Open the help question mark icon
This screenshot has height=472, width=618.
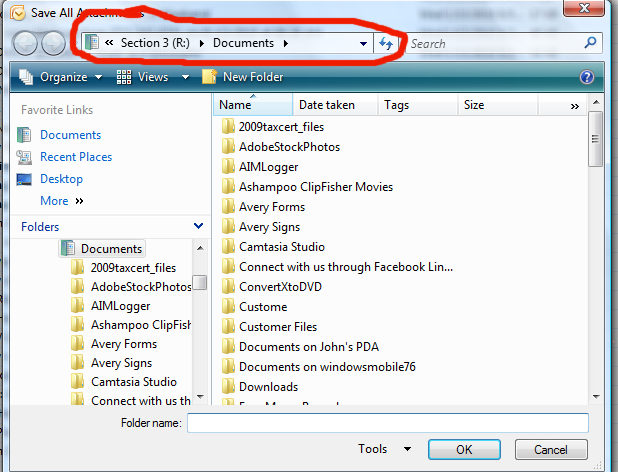coord(587,77)
